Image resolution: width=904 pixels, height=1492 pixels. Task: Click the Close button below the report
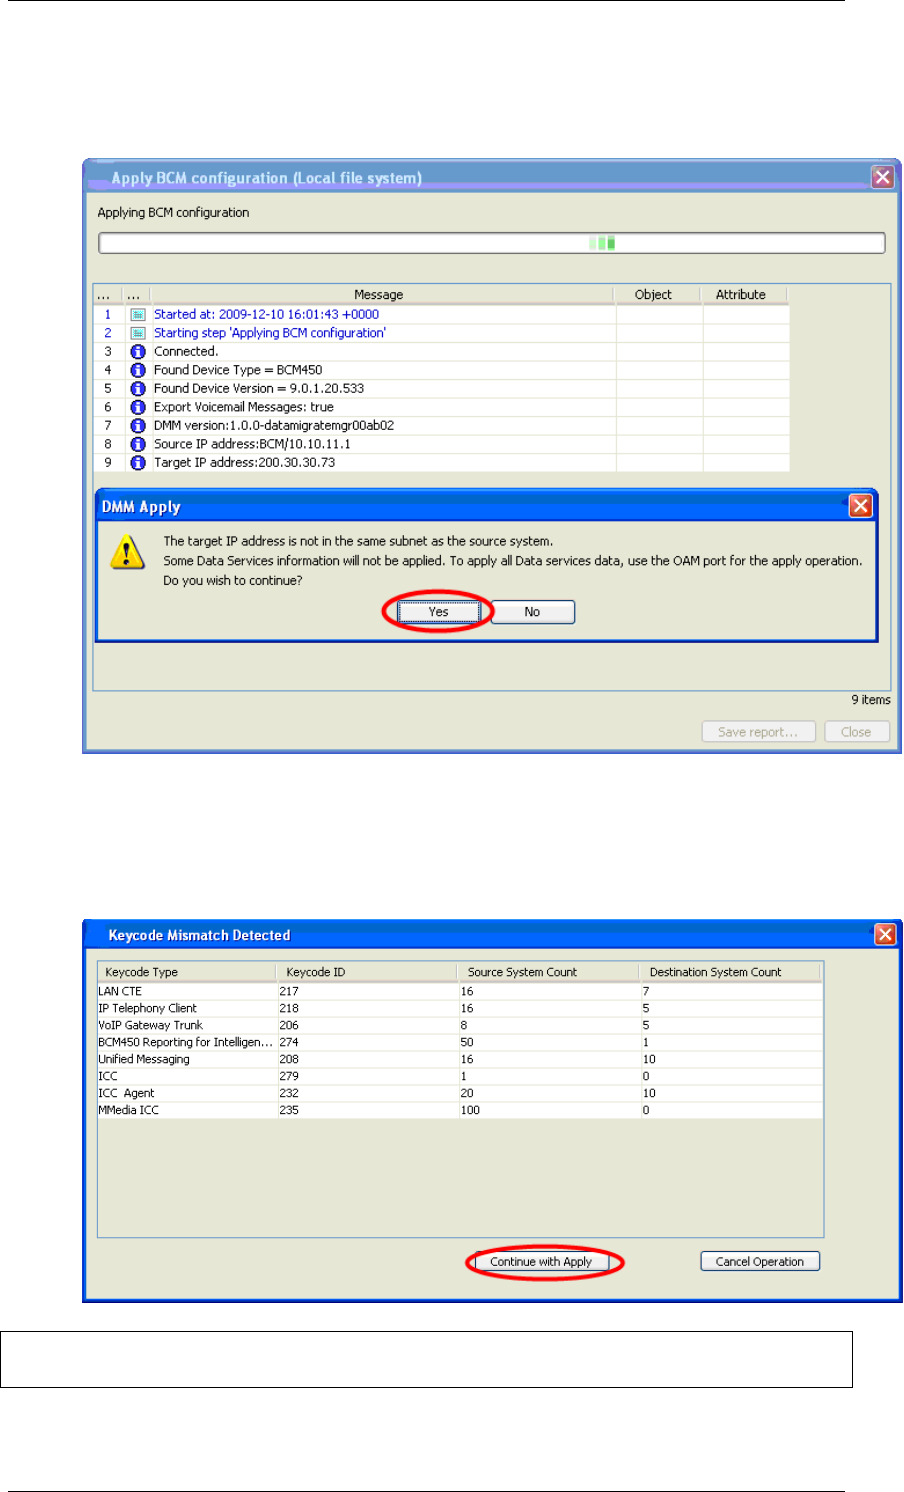coord(857,732)
